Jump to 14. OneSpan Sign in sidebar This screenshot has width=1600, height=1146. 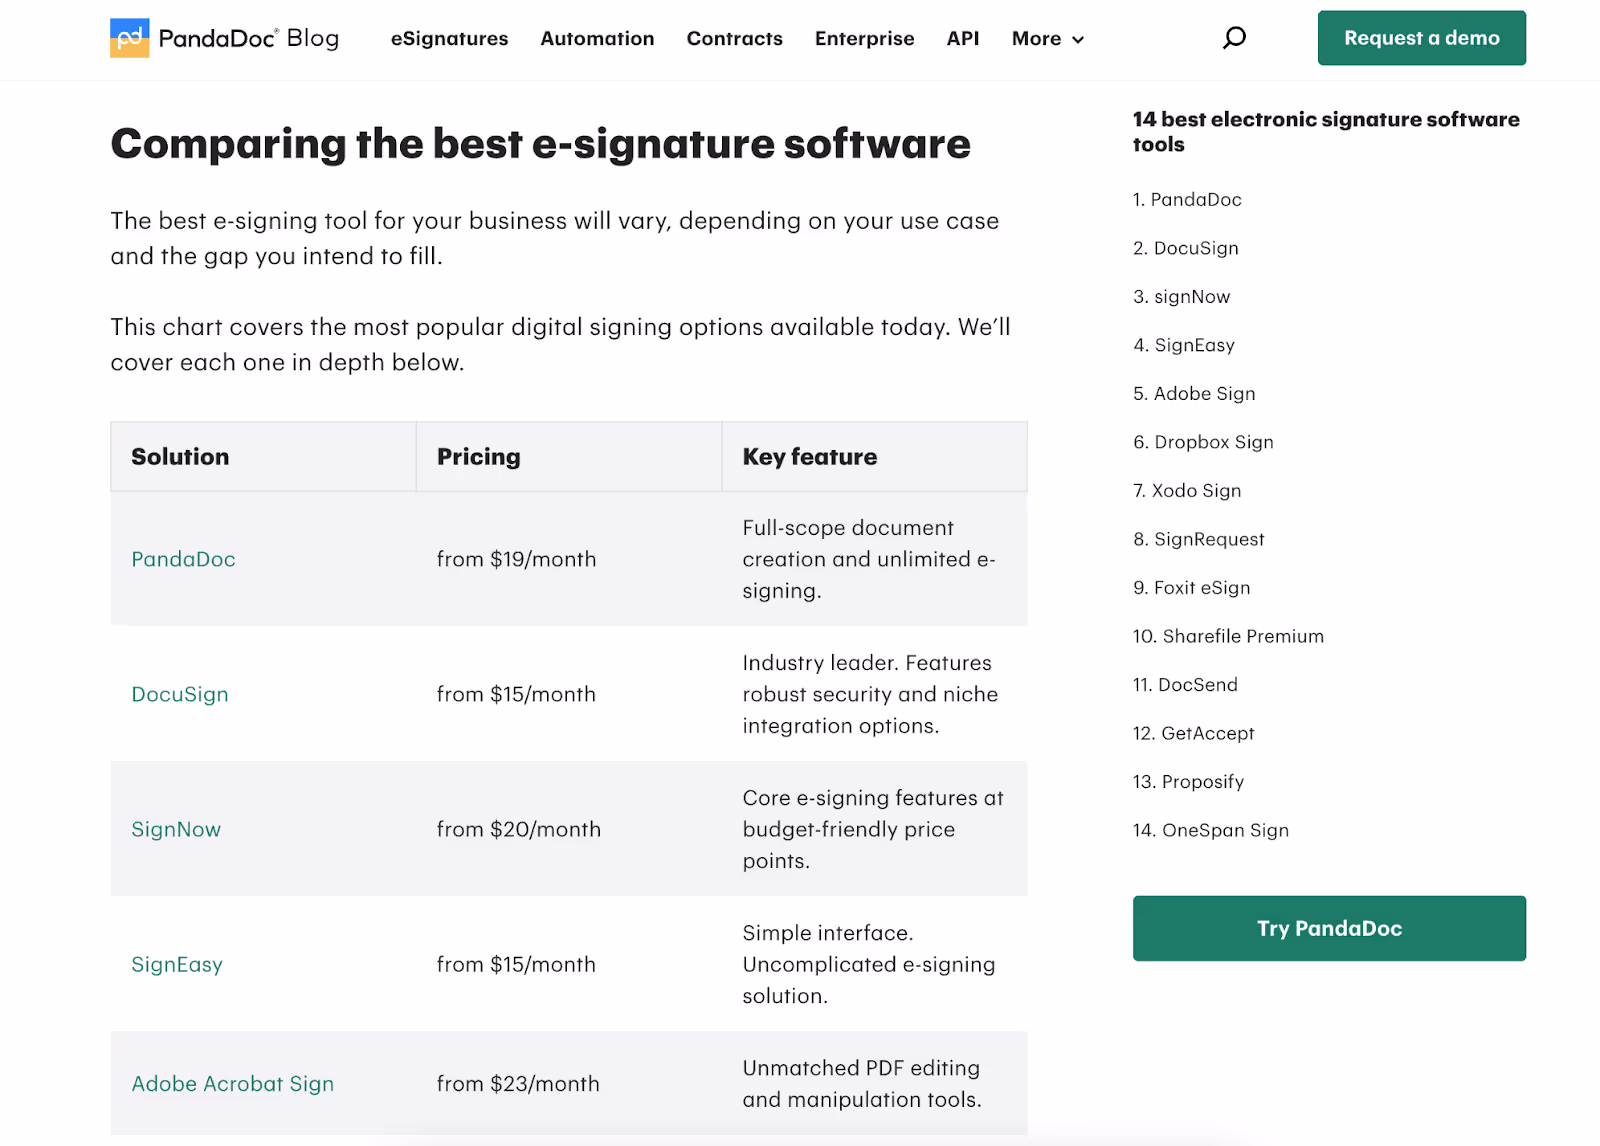(1211, 830)
